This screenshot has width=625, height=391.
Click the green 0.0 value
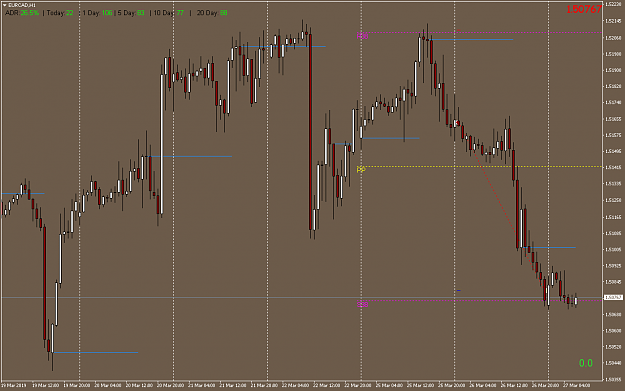point(586,363)
